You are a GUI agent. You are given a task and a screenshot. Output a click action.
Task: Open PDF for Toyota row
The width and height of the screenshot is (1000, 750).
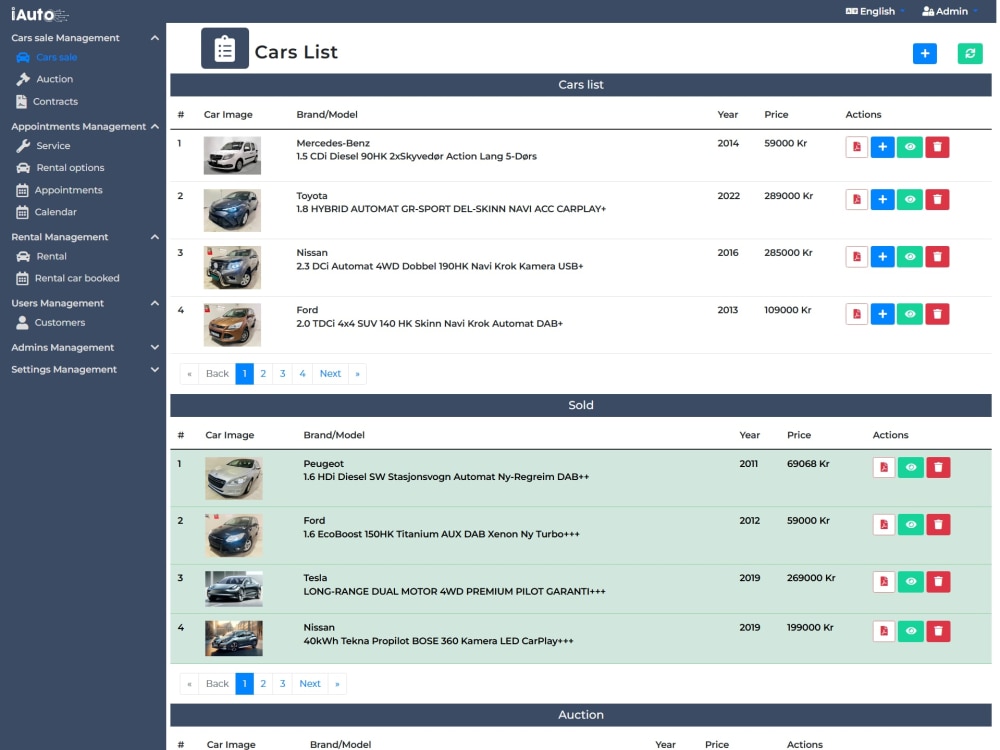click(x=856, y=200)
